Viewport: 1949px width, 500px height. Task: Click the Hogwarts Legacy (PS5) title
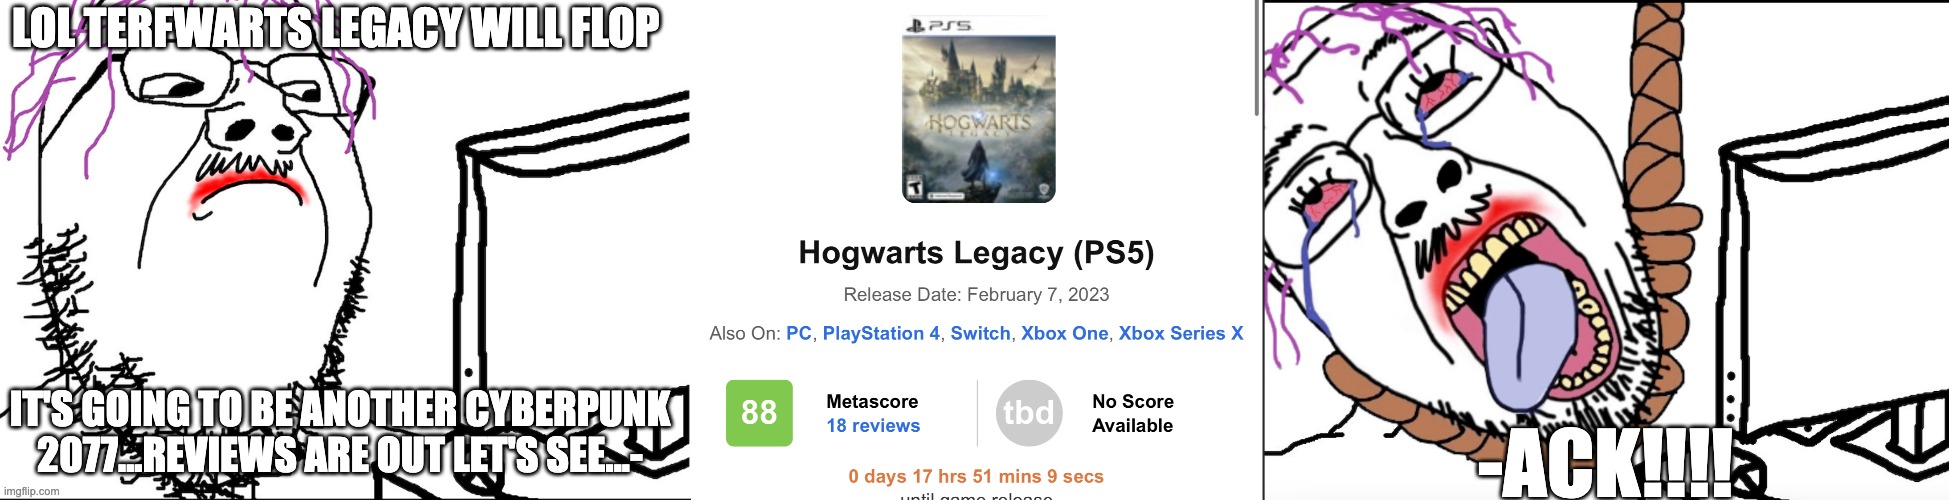click(976, 253)
